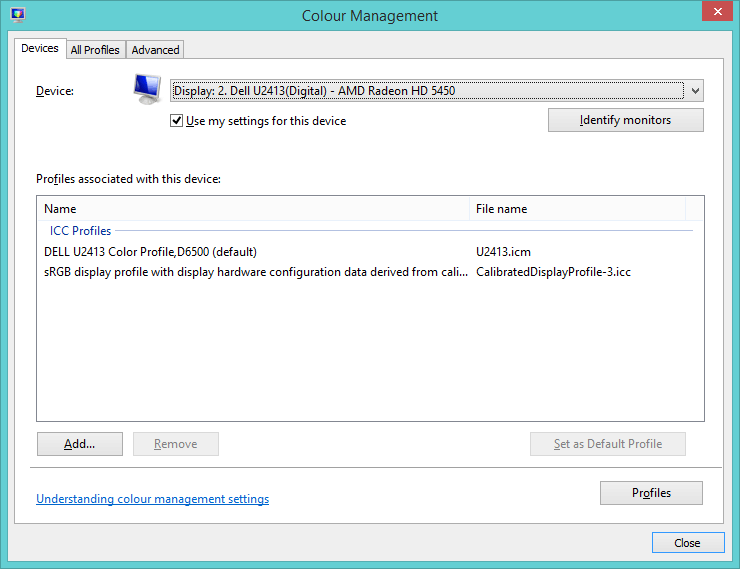This screenshot has height=569, width=740.
Task: Click the Colour Management title bar icon
Action: coord(18,15)
